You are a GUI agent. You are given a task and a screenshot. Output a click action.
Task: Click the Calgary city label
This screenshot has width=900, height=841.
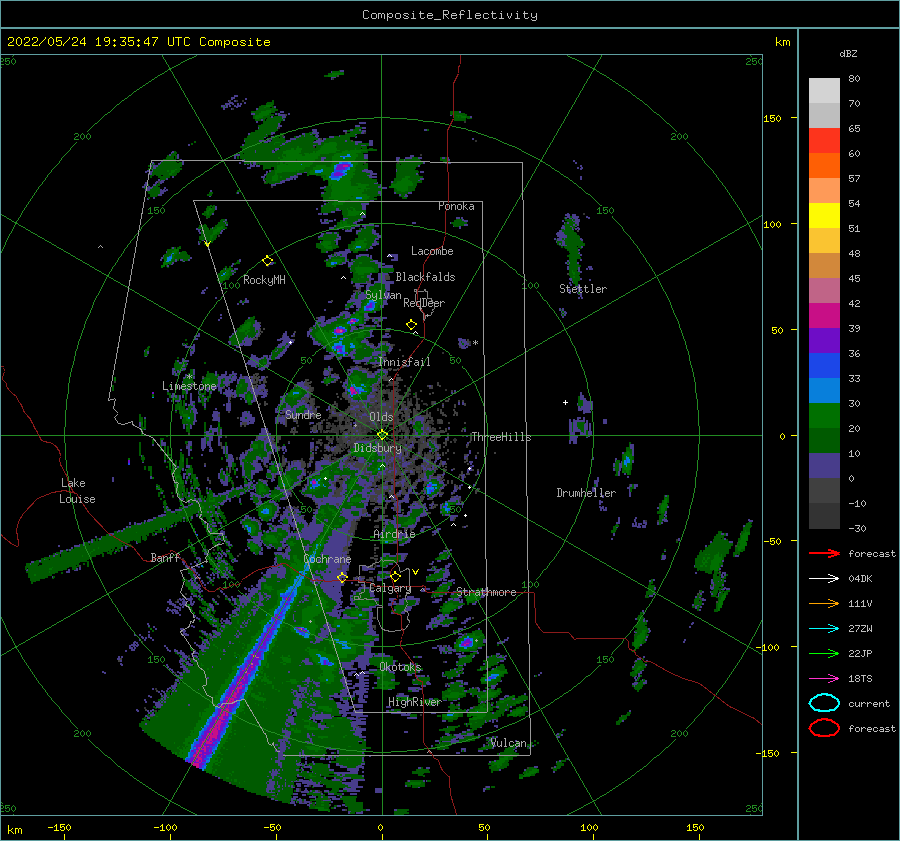point(390,588)
